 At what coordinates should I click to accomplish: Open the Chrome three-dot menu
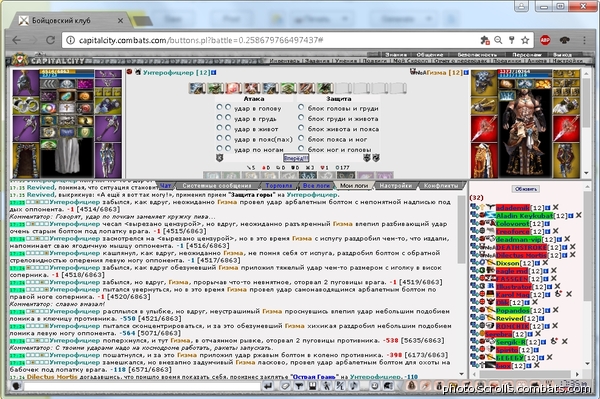(584, 40)
